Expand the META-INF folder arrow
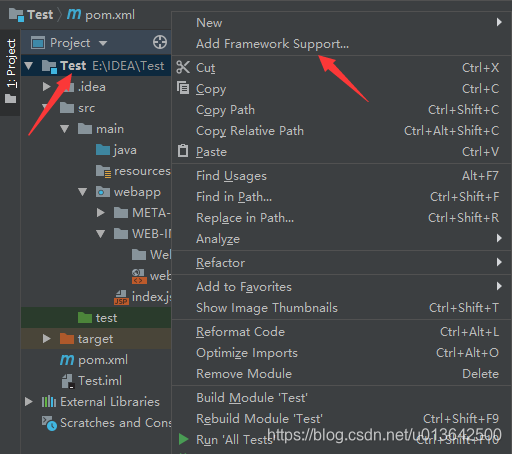This screenshot has width=512, height=454. point(101,213)
